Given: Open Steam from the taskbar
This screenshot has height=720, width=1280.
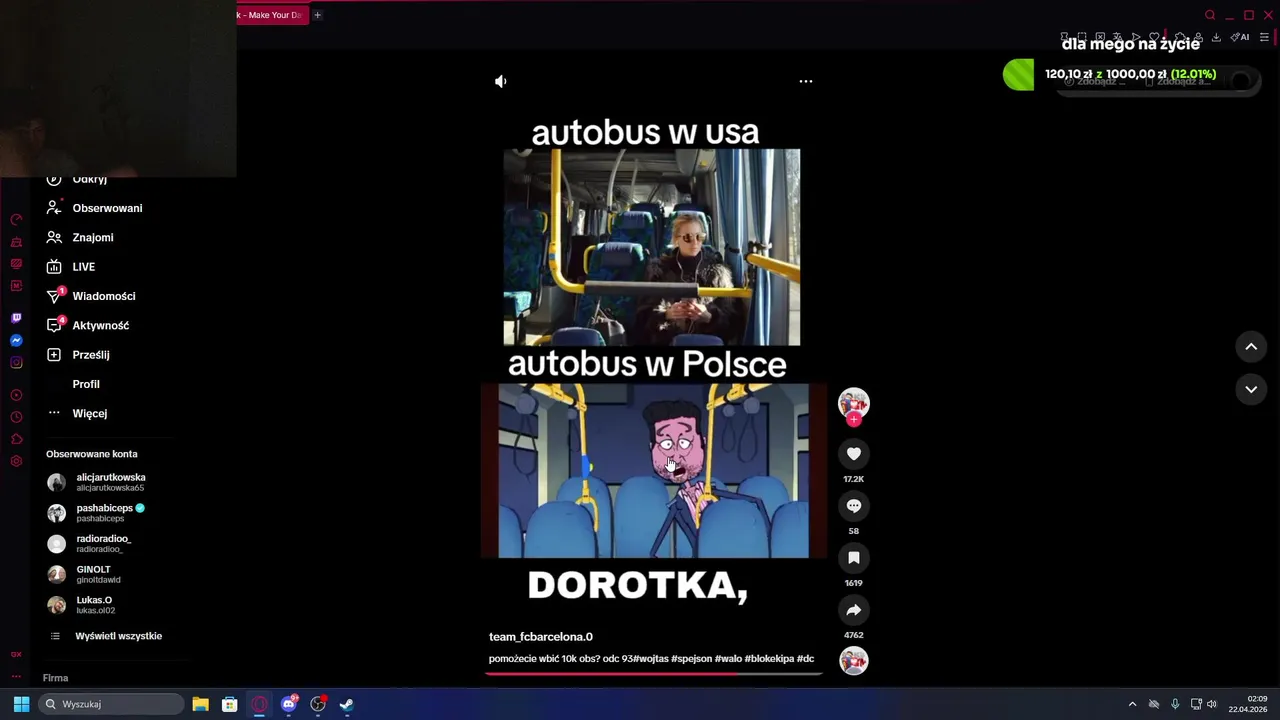Looking at the screenshot, I should [347, 704].
